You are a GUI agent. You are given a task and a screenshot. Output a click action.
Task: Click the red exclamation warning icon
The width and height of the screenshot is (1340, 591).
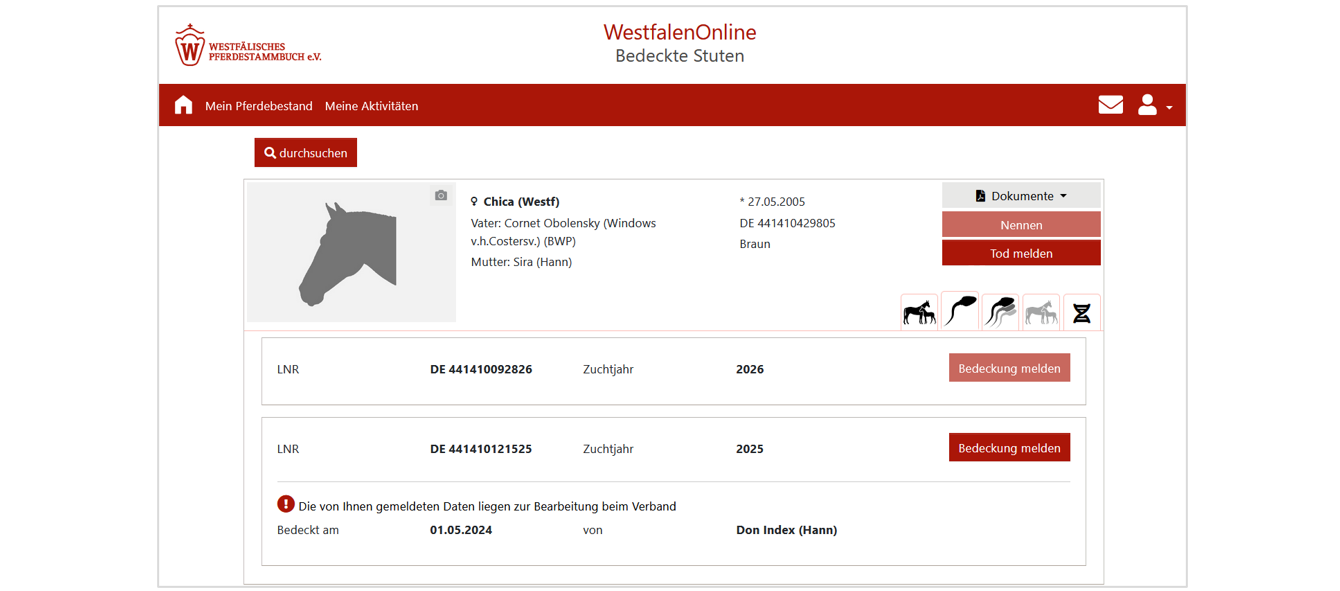click(x=286, y=504)
